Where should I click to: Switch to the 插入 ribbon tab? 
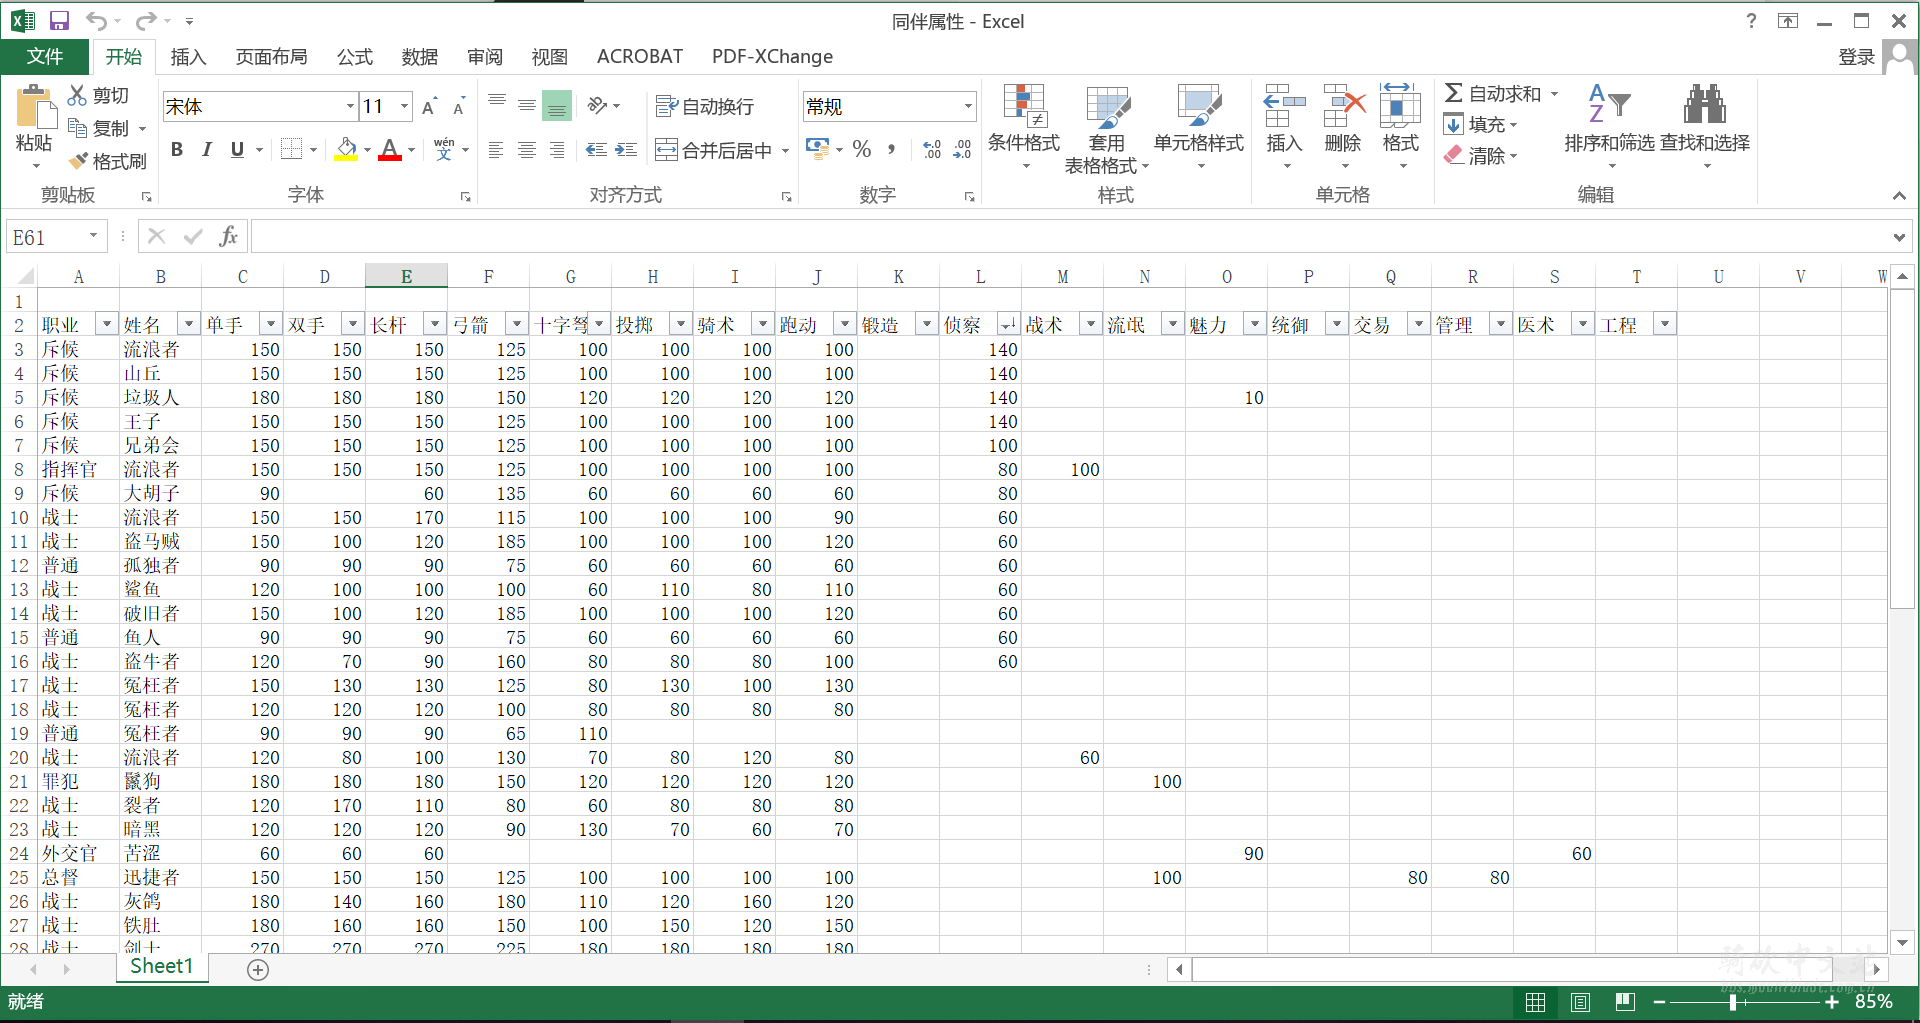click(x=188, y=57)
